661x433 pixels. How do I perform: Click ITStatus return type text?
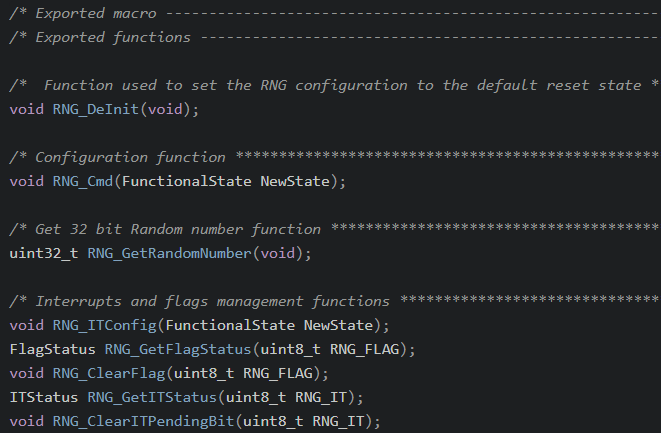44,398
